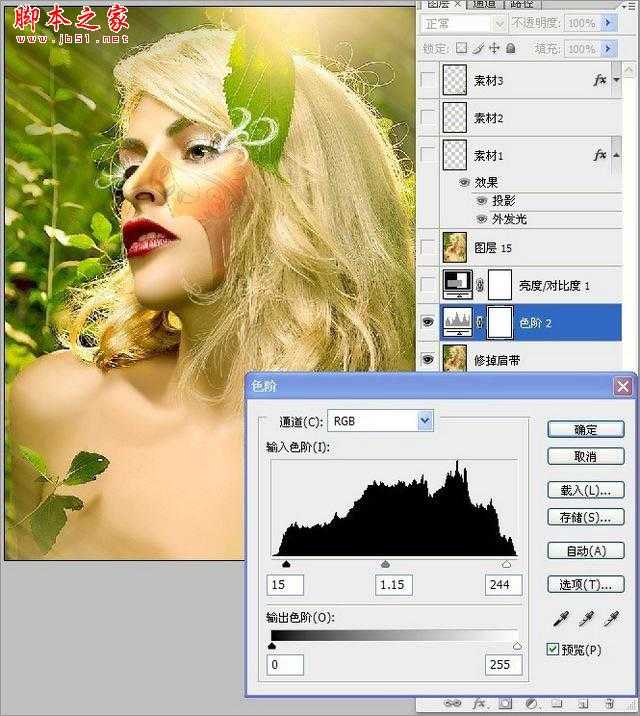Click the 载入(L)... load button

click(585, 490)
